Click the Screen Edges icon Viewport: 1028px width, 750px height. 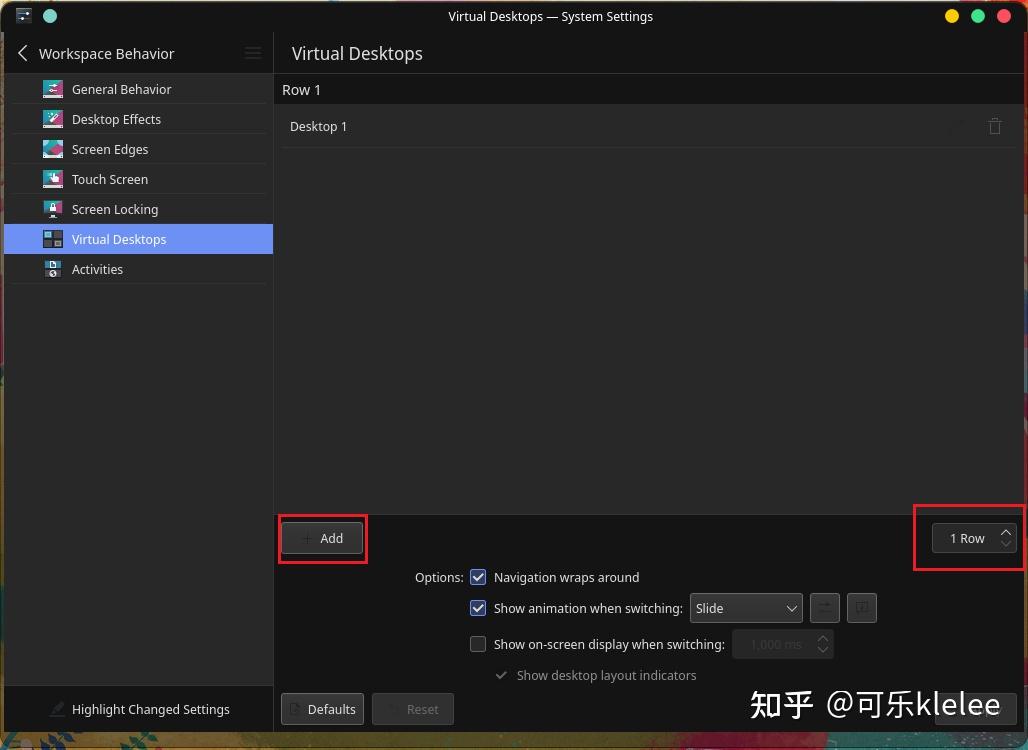point(53,149)
